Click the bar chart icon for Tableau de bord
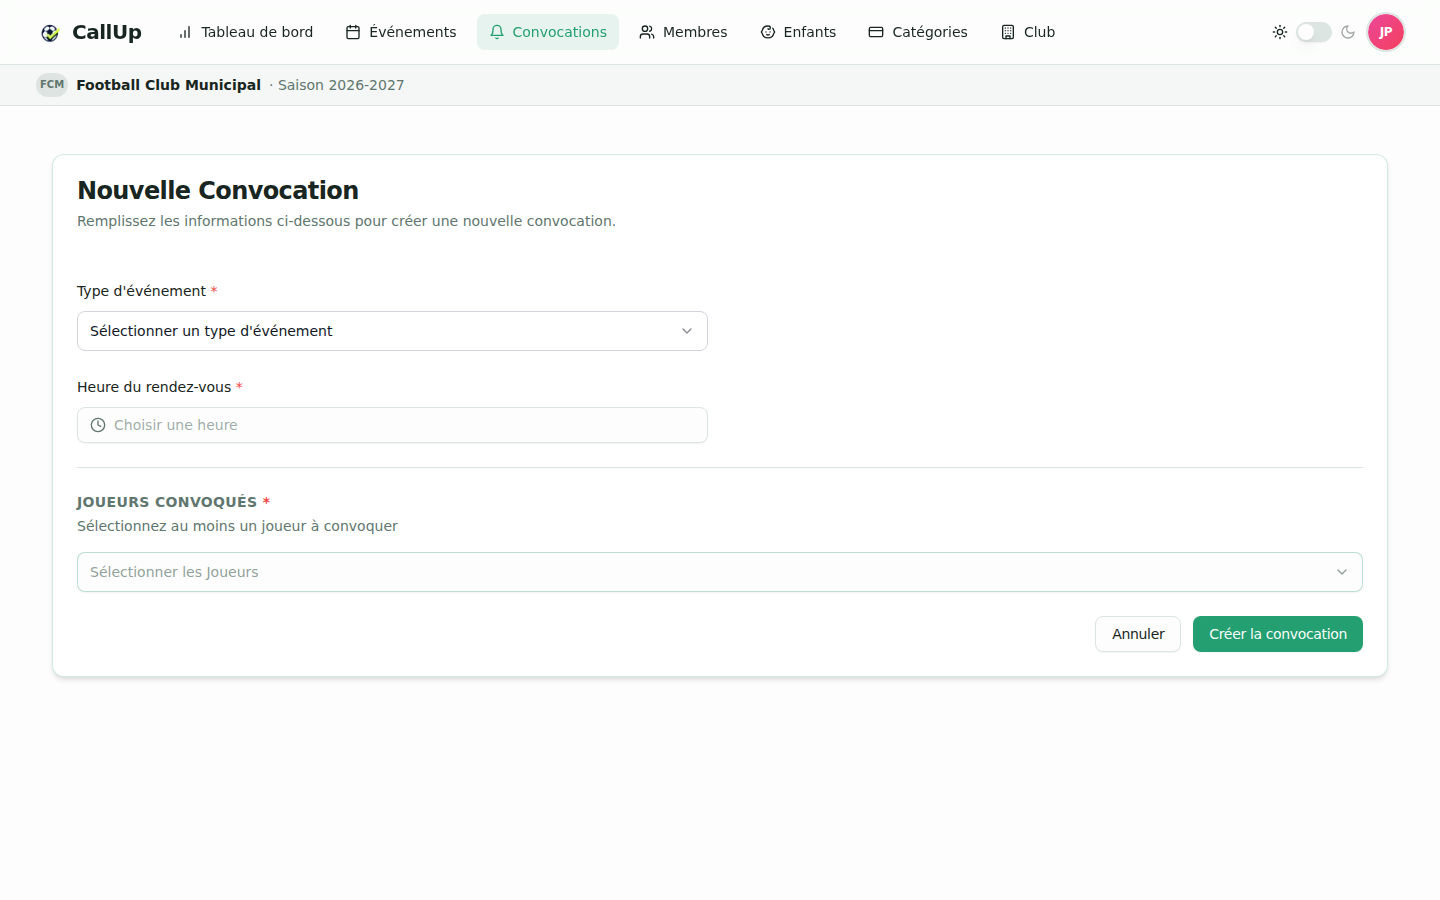 click(185, 32)
